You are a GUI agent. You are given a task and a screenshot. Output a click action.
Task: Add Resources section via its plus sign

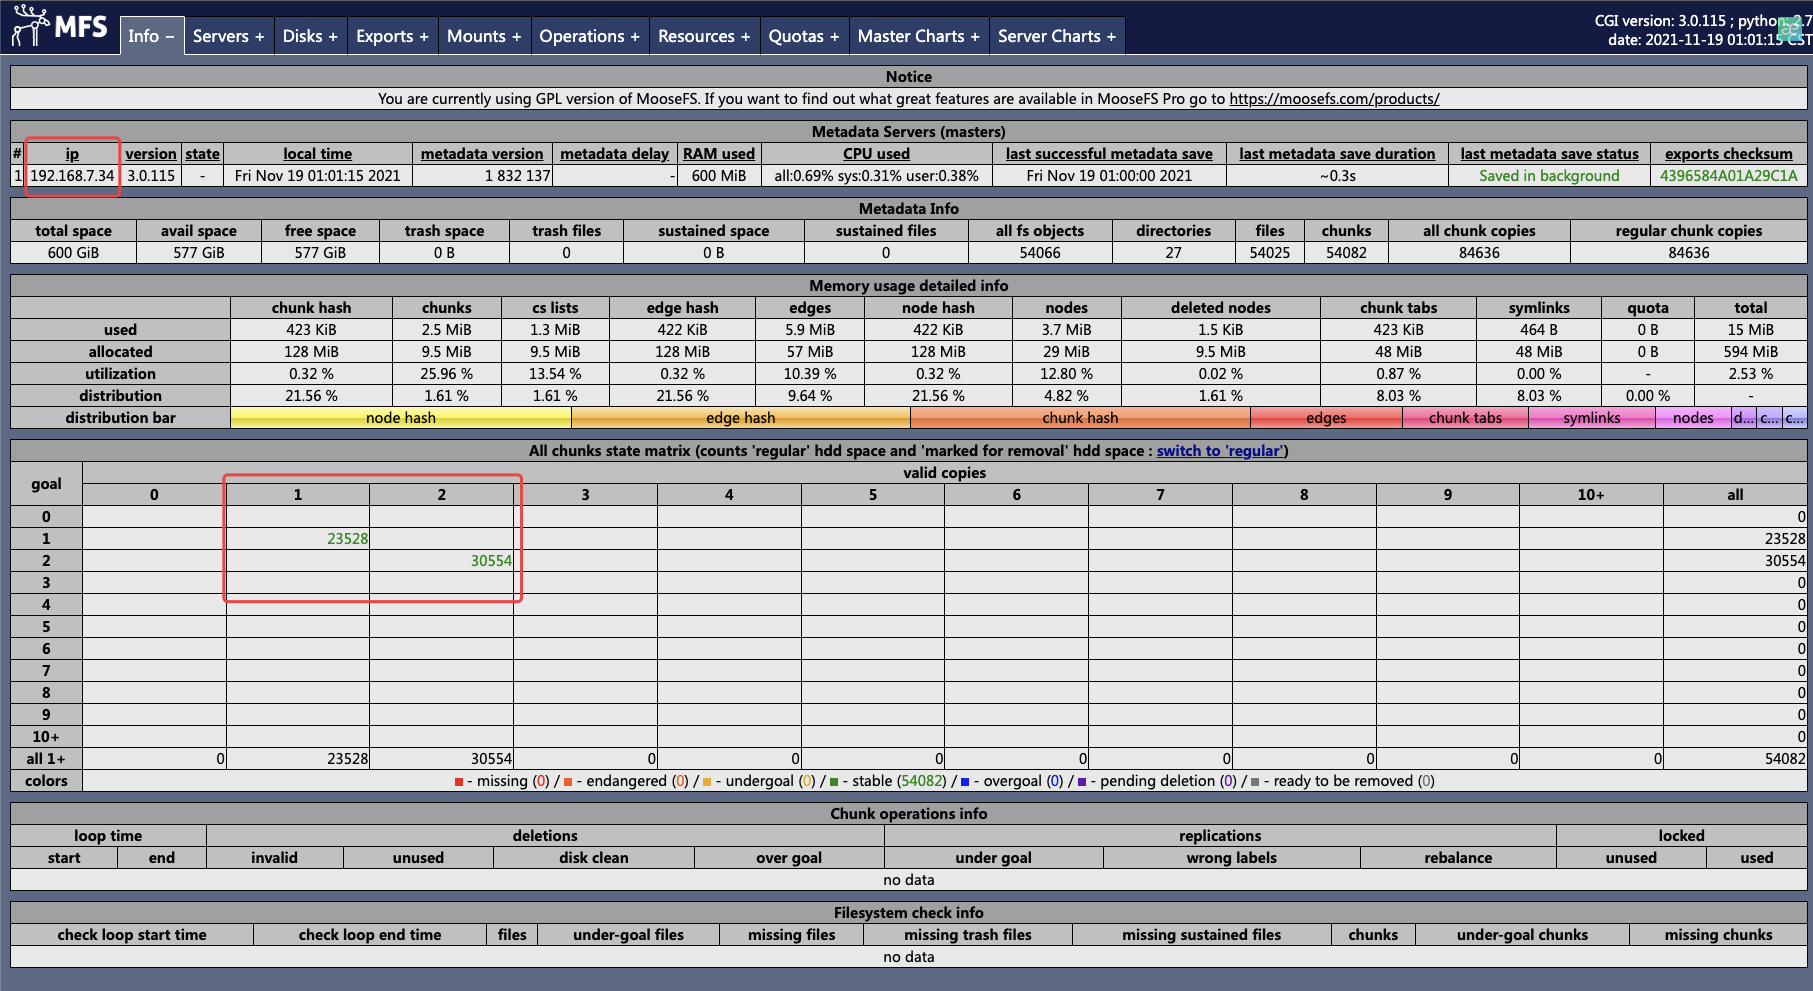(x=745, y=36)
